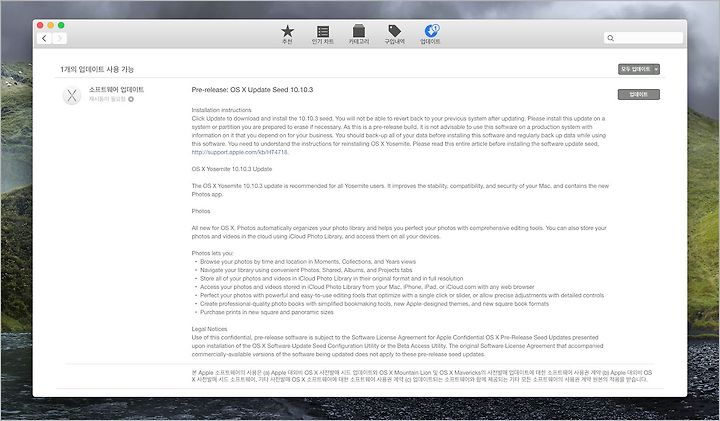Click the 'OS X Yosemite 10.10.3 Update' line
The height and width of the screenshot is (421, 720).
[232, 169]
